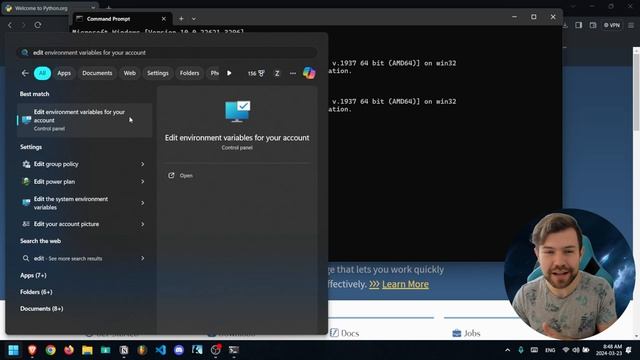Screen dimensions: 640x360
Task: Switch to the Web search filter
Action: (129, 73)
